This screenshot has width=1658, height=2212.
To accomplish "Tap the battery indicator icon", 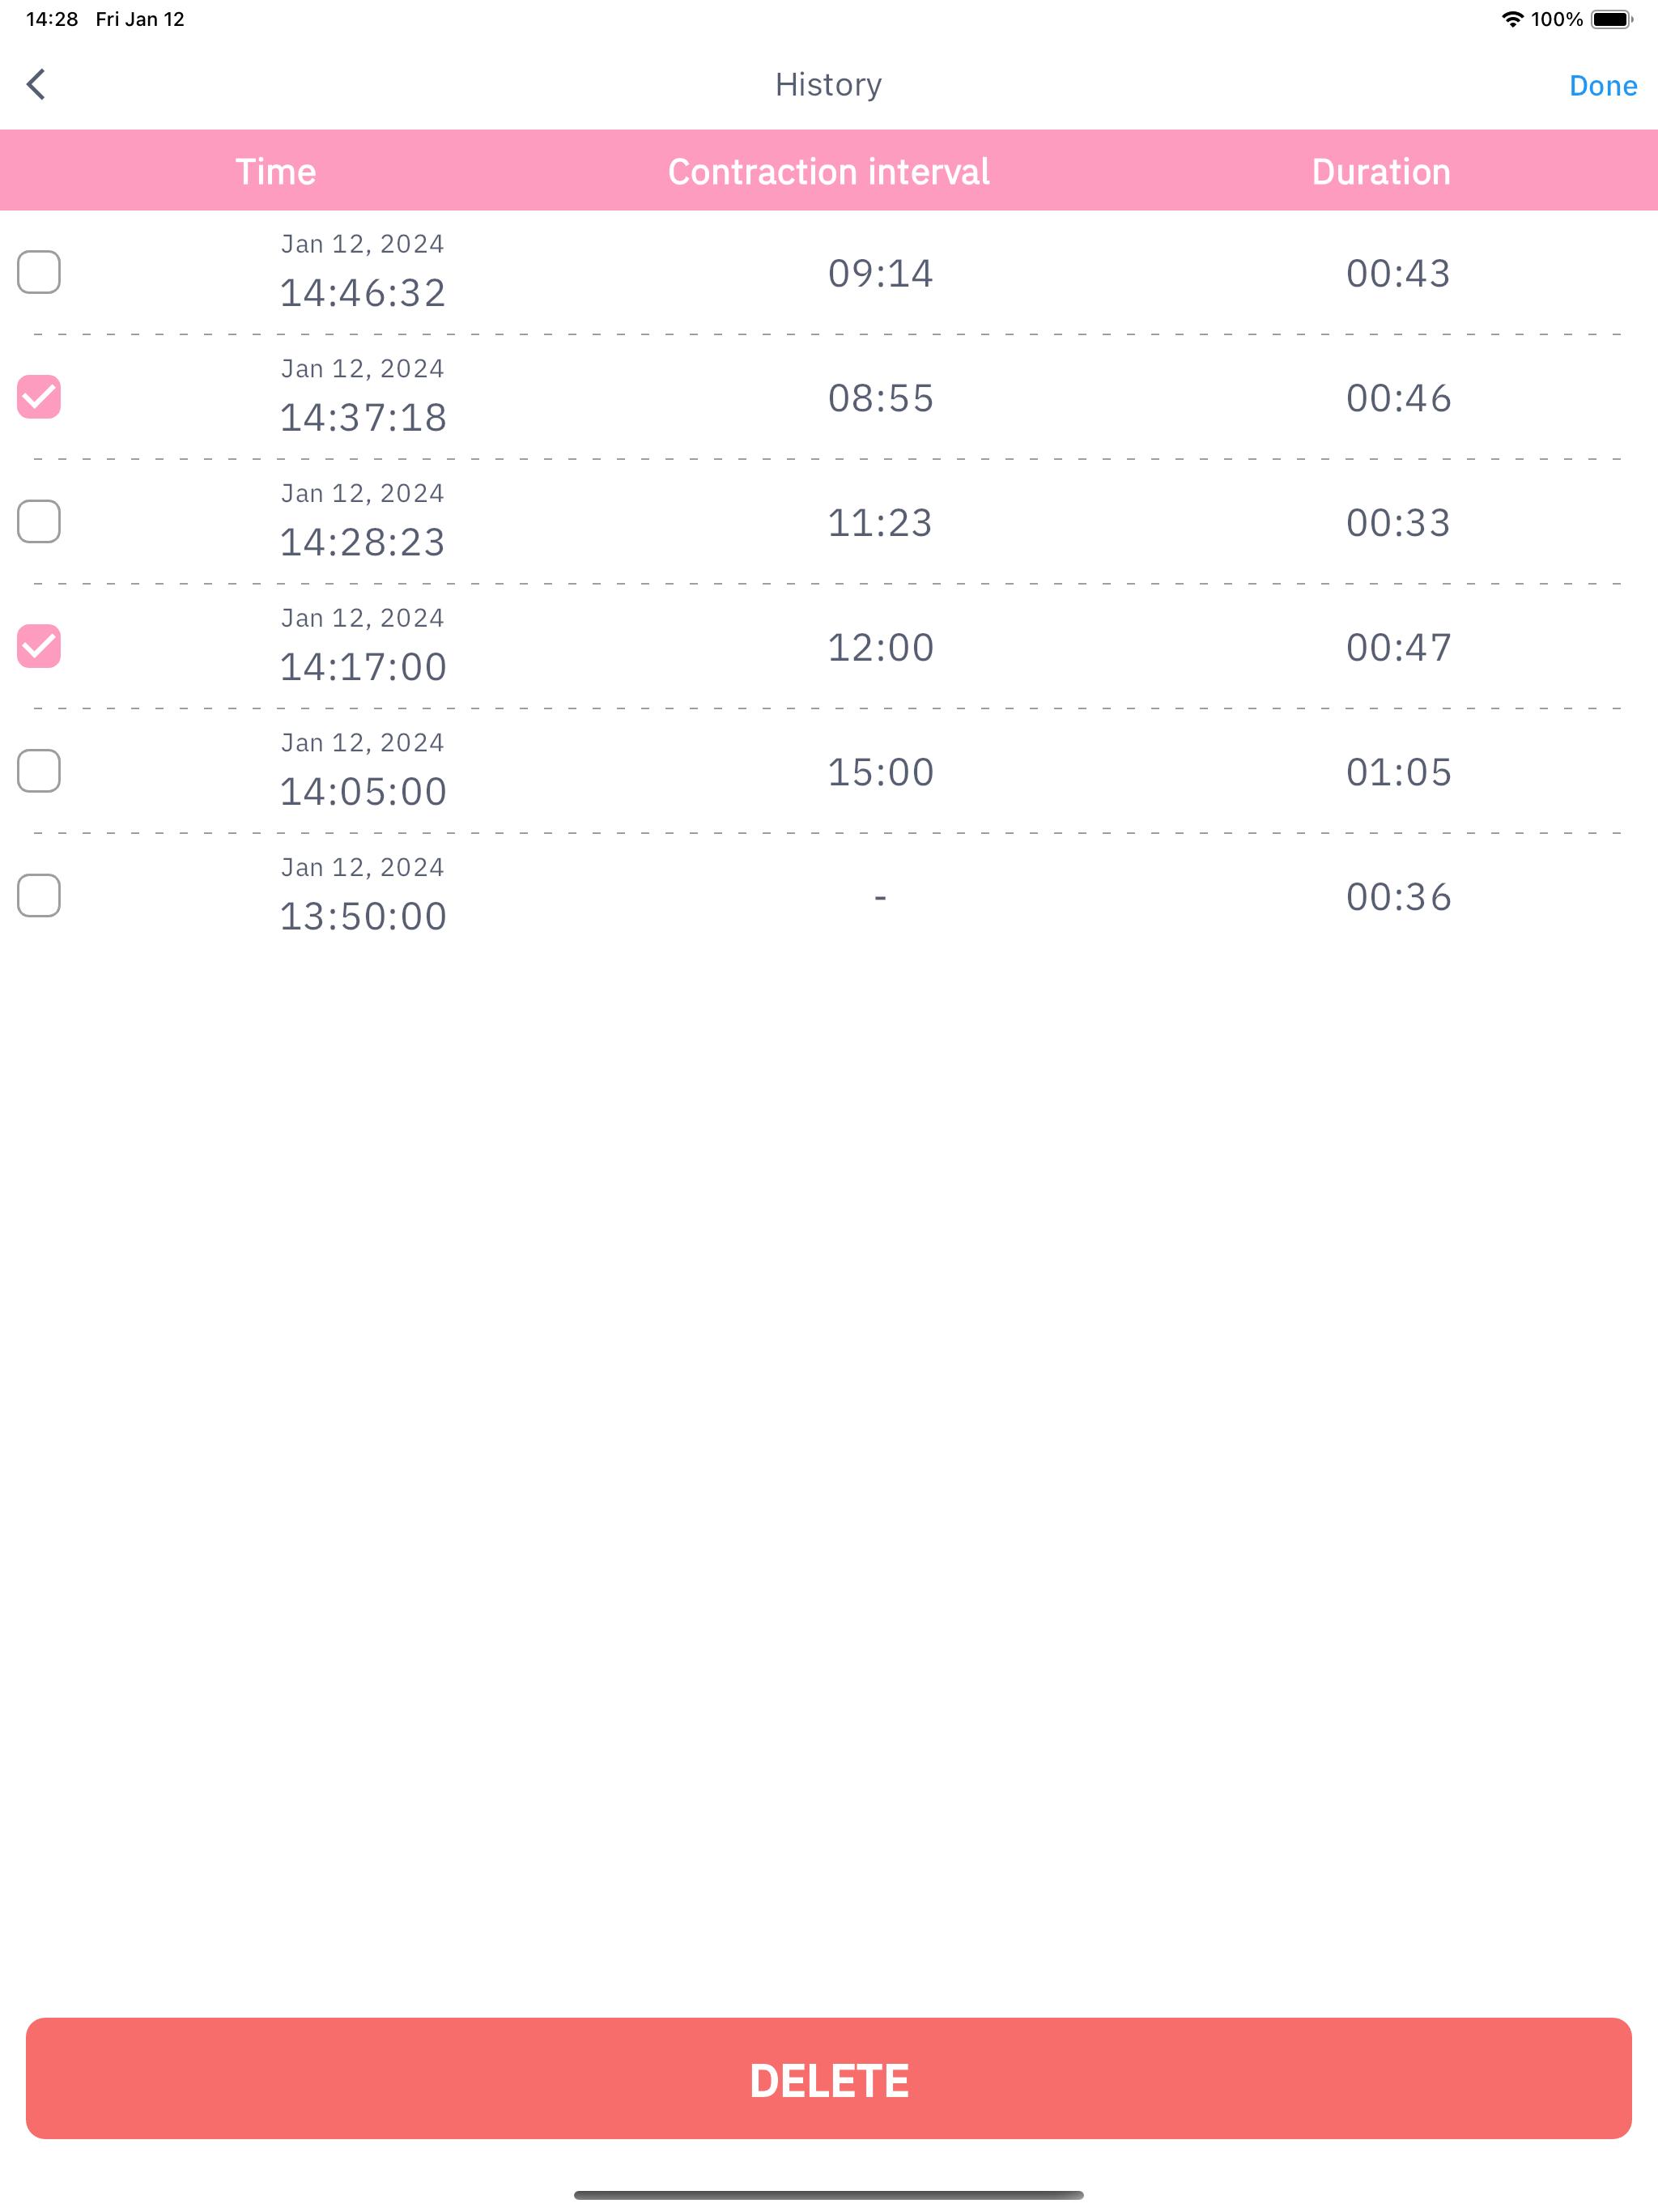I will point(1611,19).
